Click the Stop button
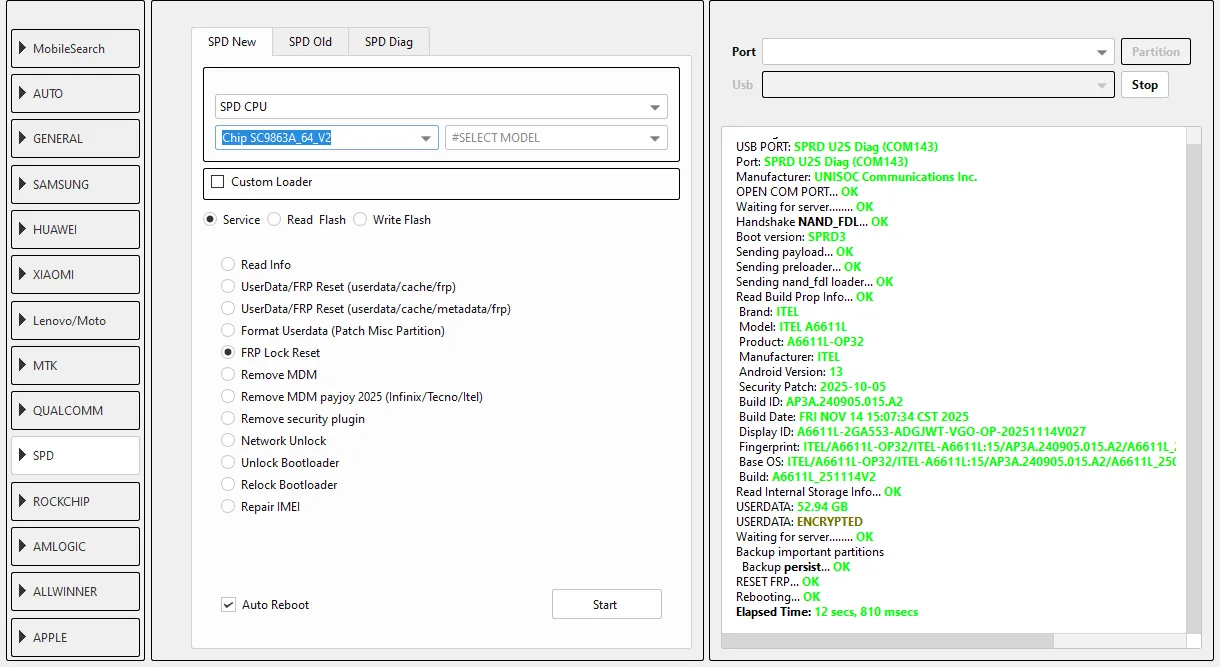 1144,85
